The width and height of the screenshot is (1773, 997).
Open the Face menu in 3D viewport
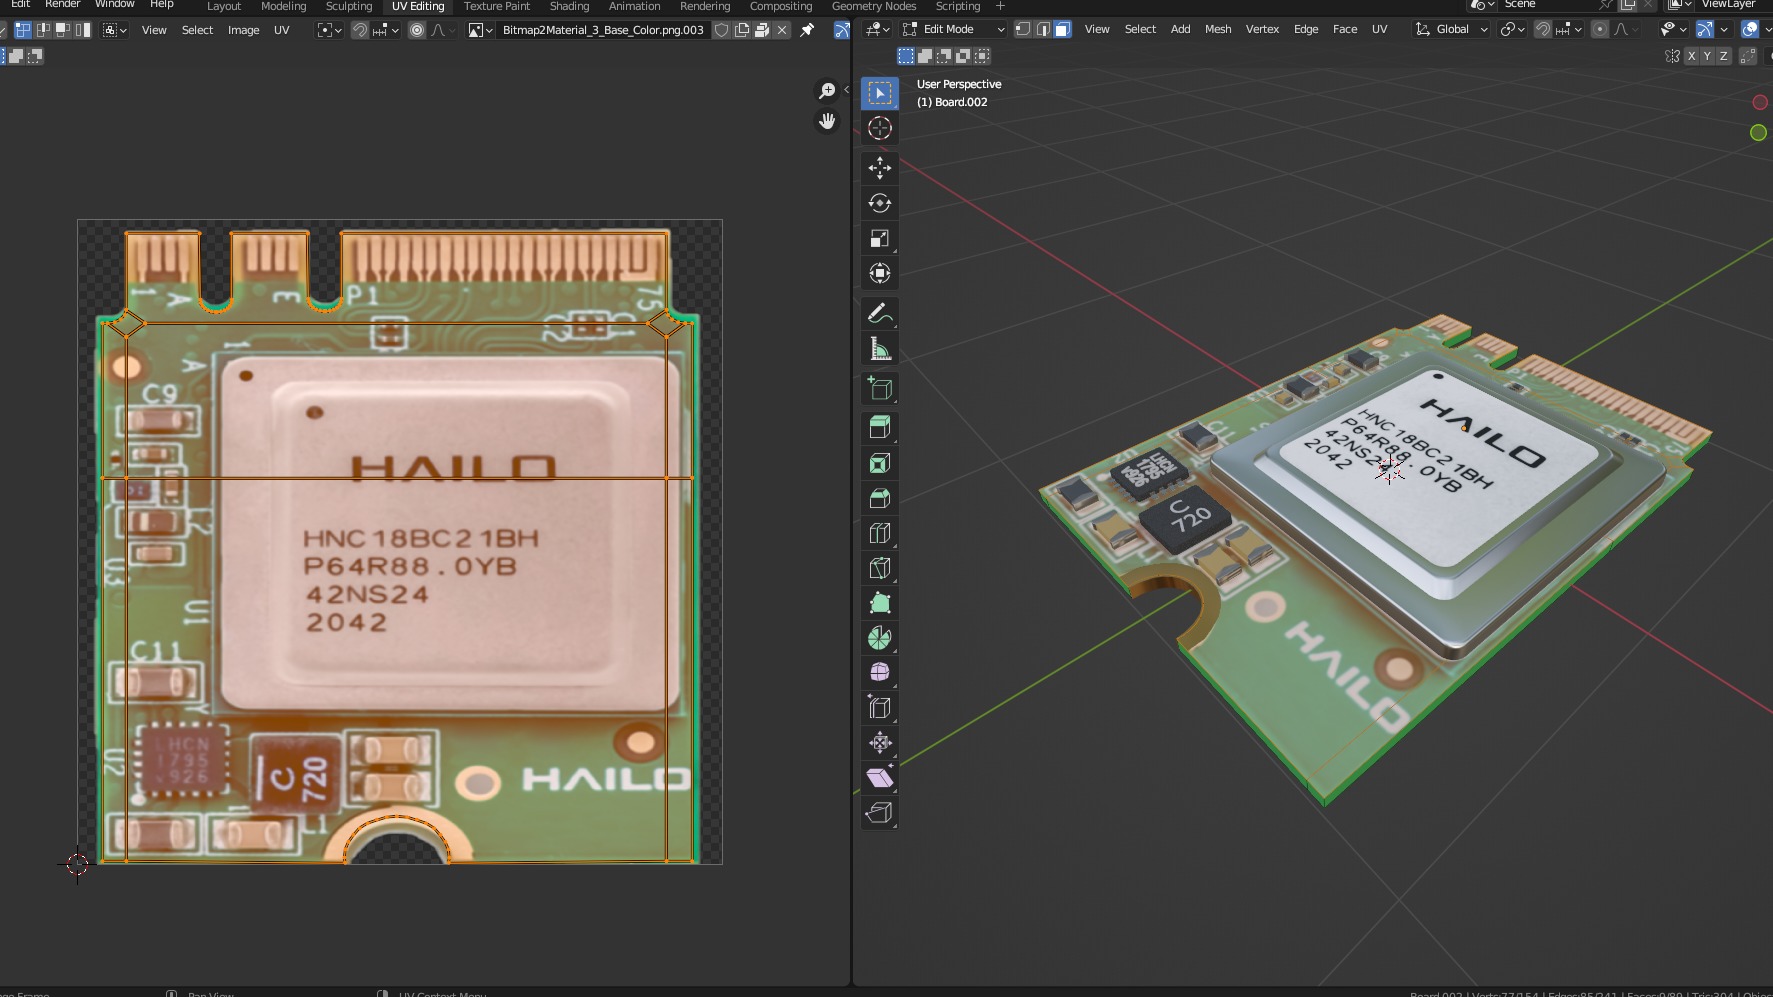(1345, 29)
